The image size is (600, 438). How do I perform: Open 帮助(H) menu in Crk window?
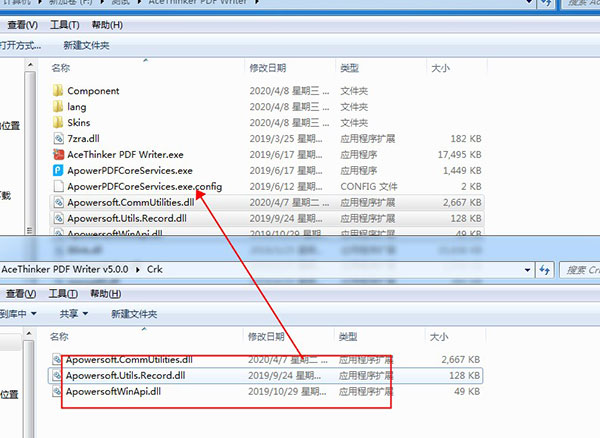coord(106,294)
